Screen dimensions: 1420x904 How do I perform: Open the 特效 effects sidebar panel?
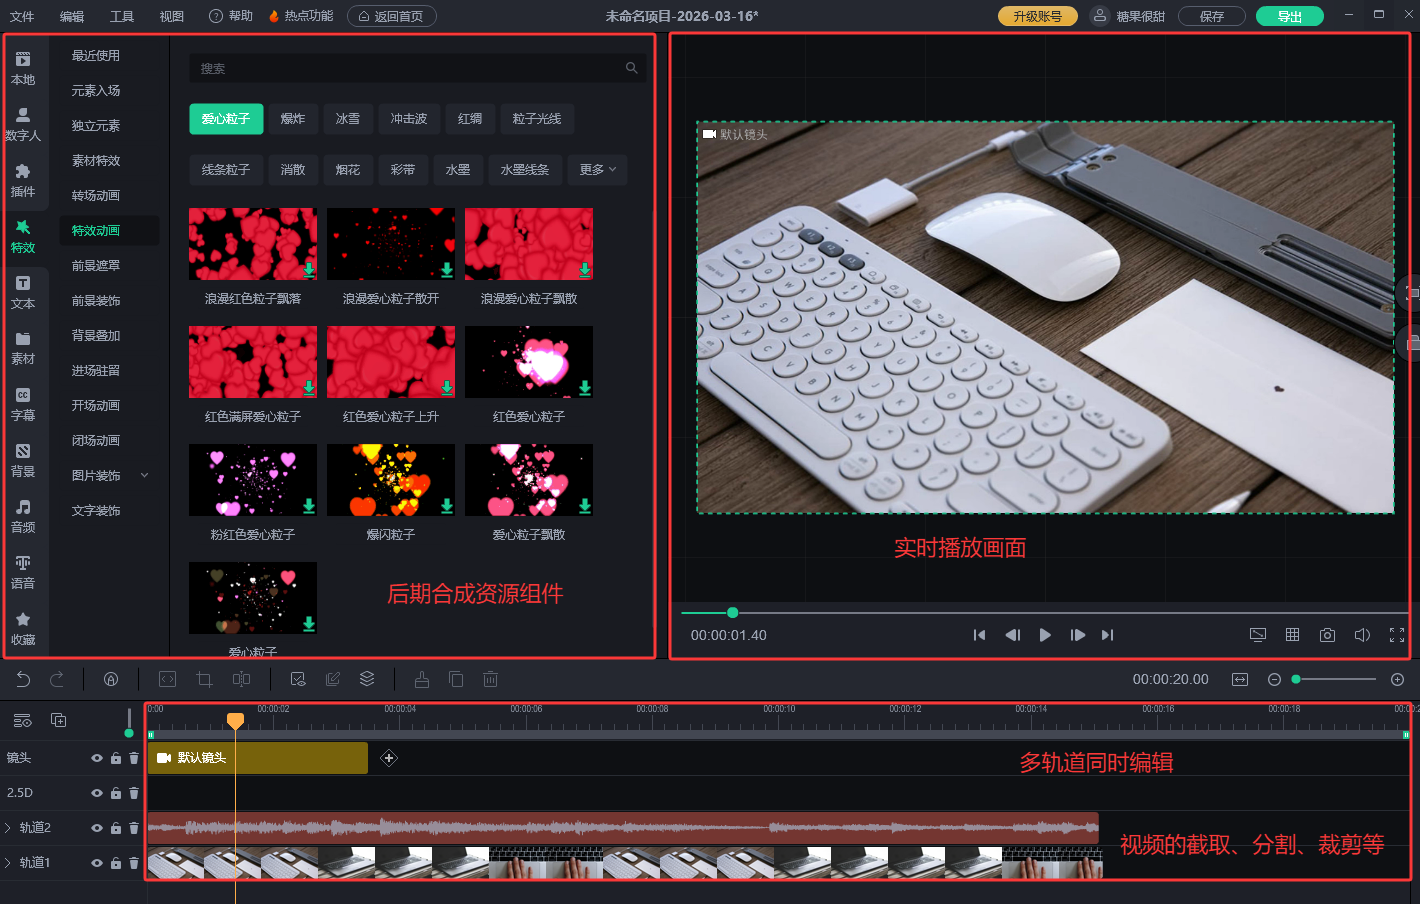(x=23, y=236)
